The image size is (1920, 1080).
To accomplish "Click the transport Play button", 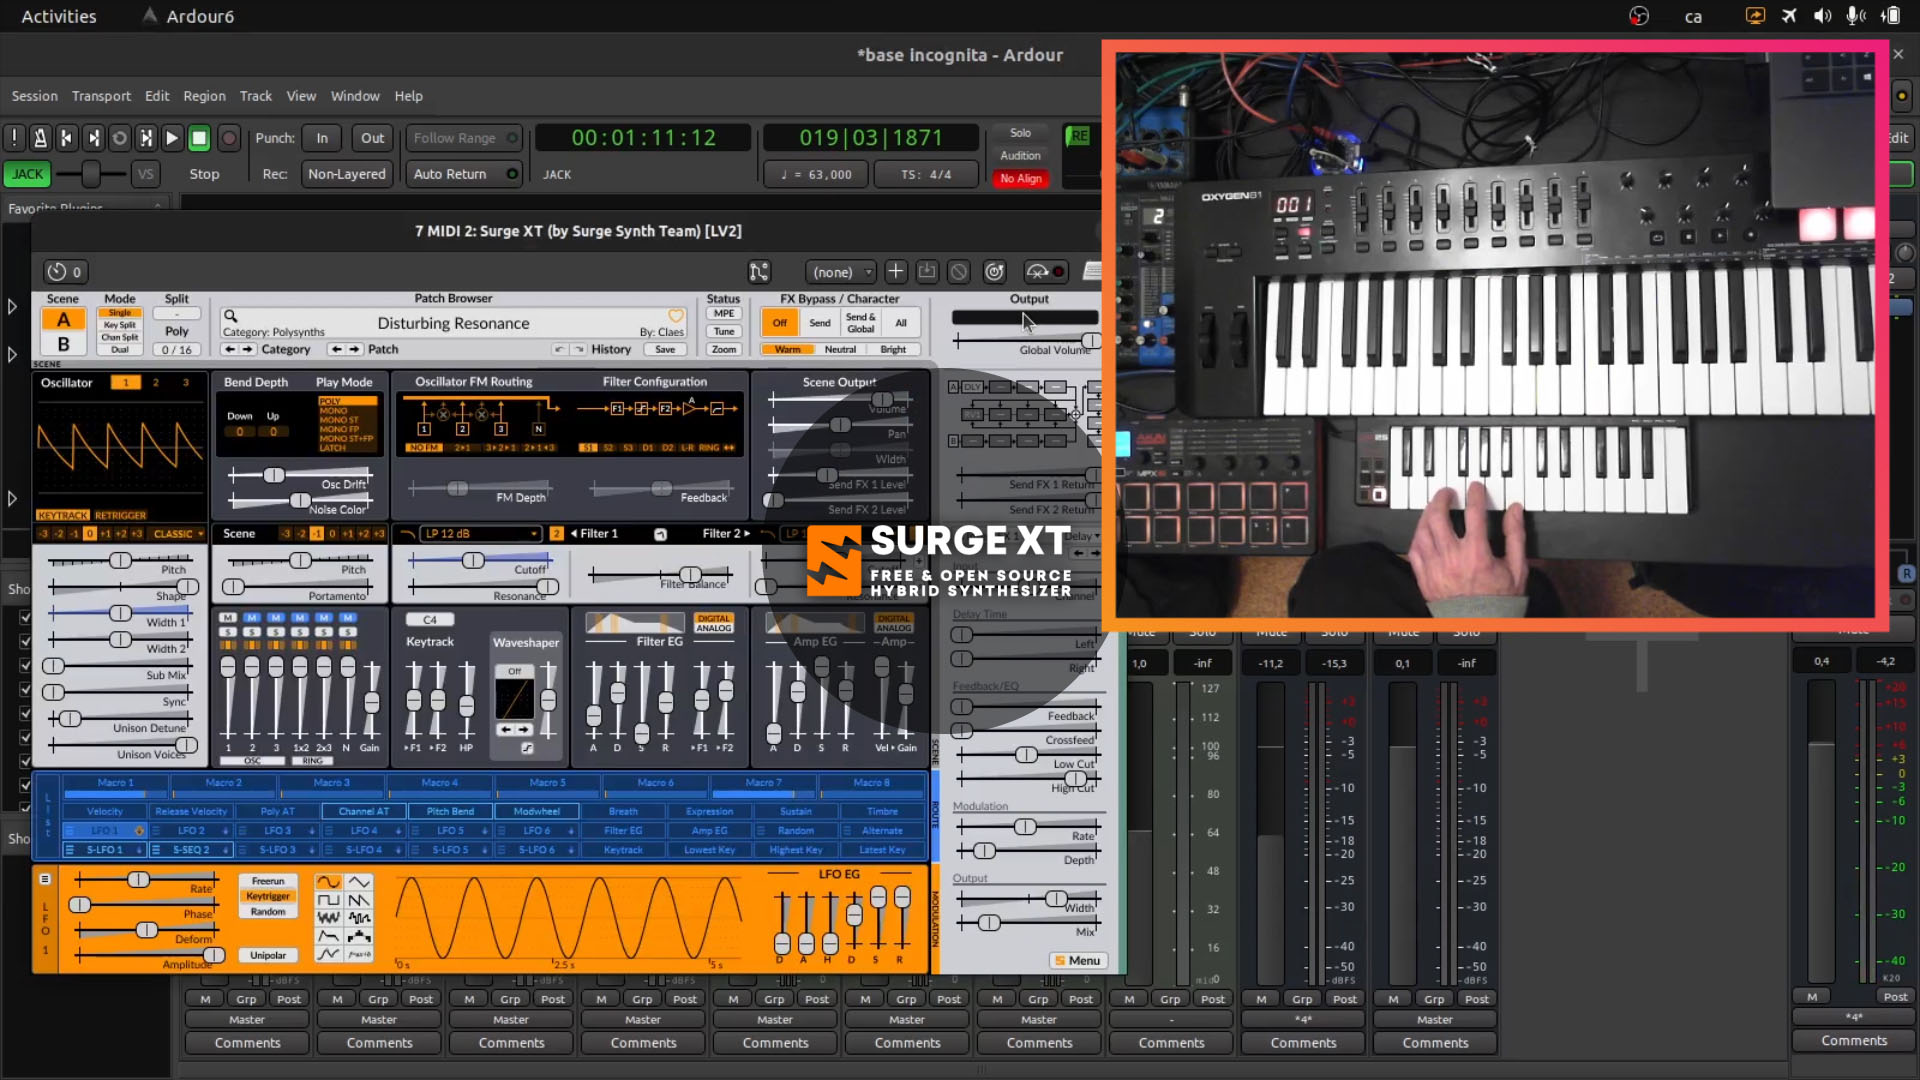I will (171, 138).
